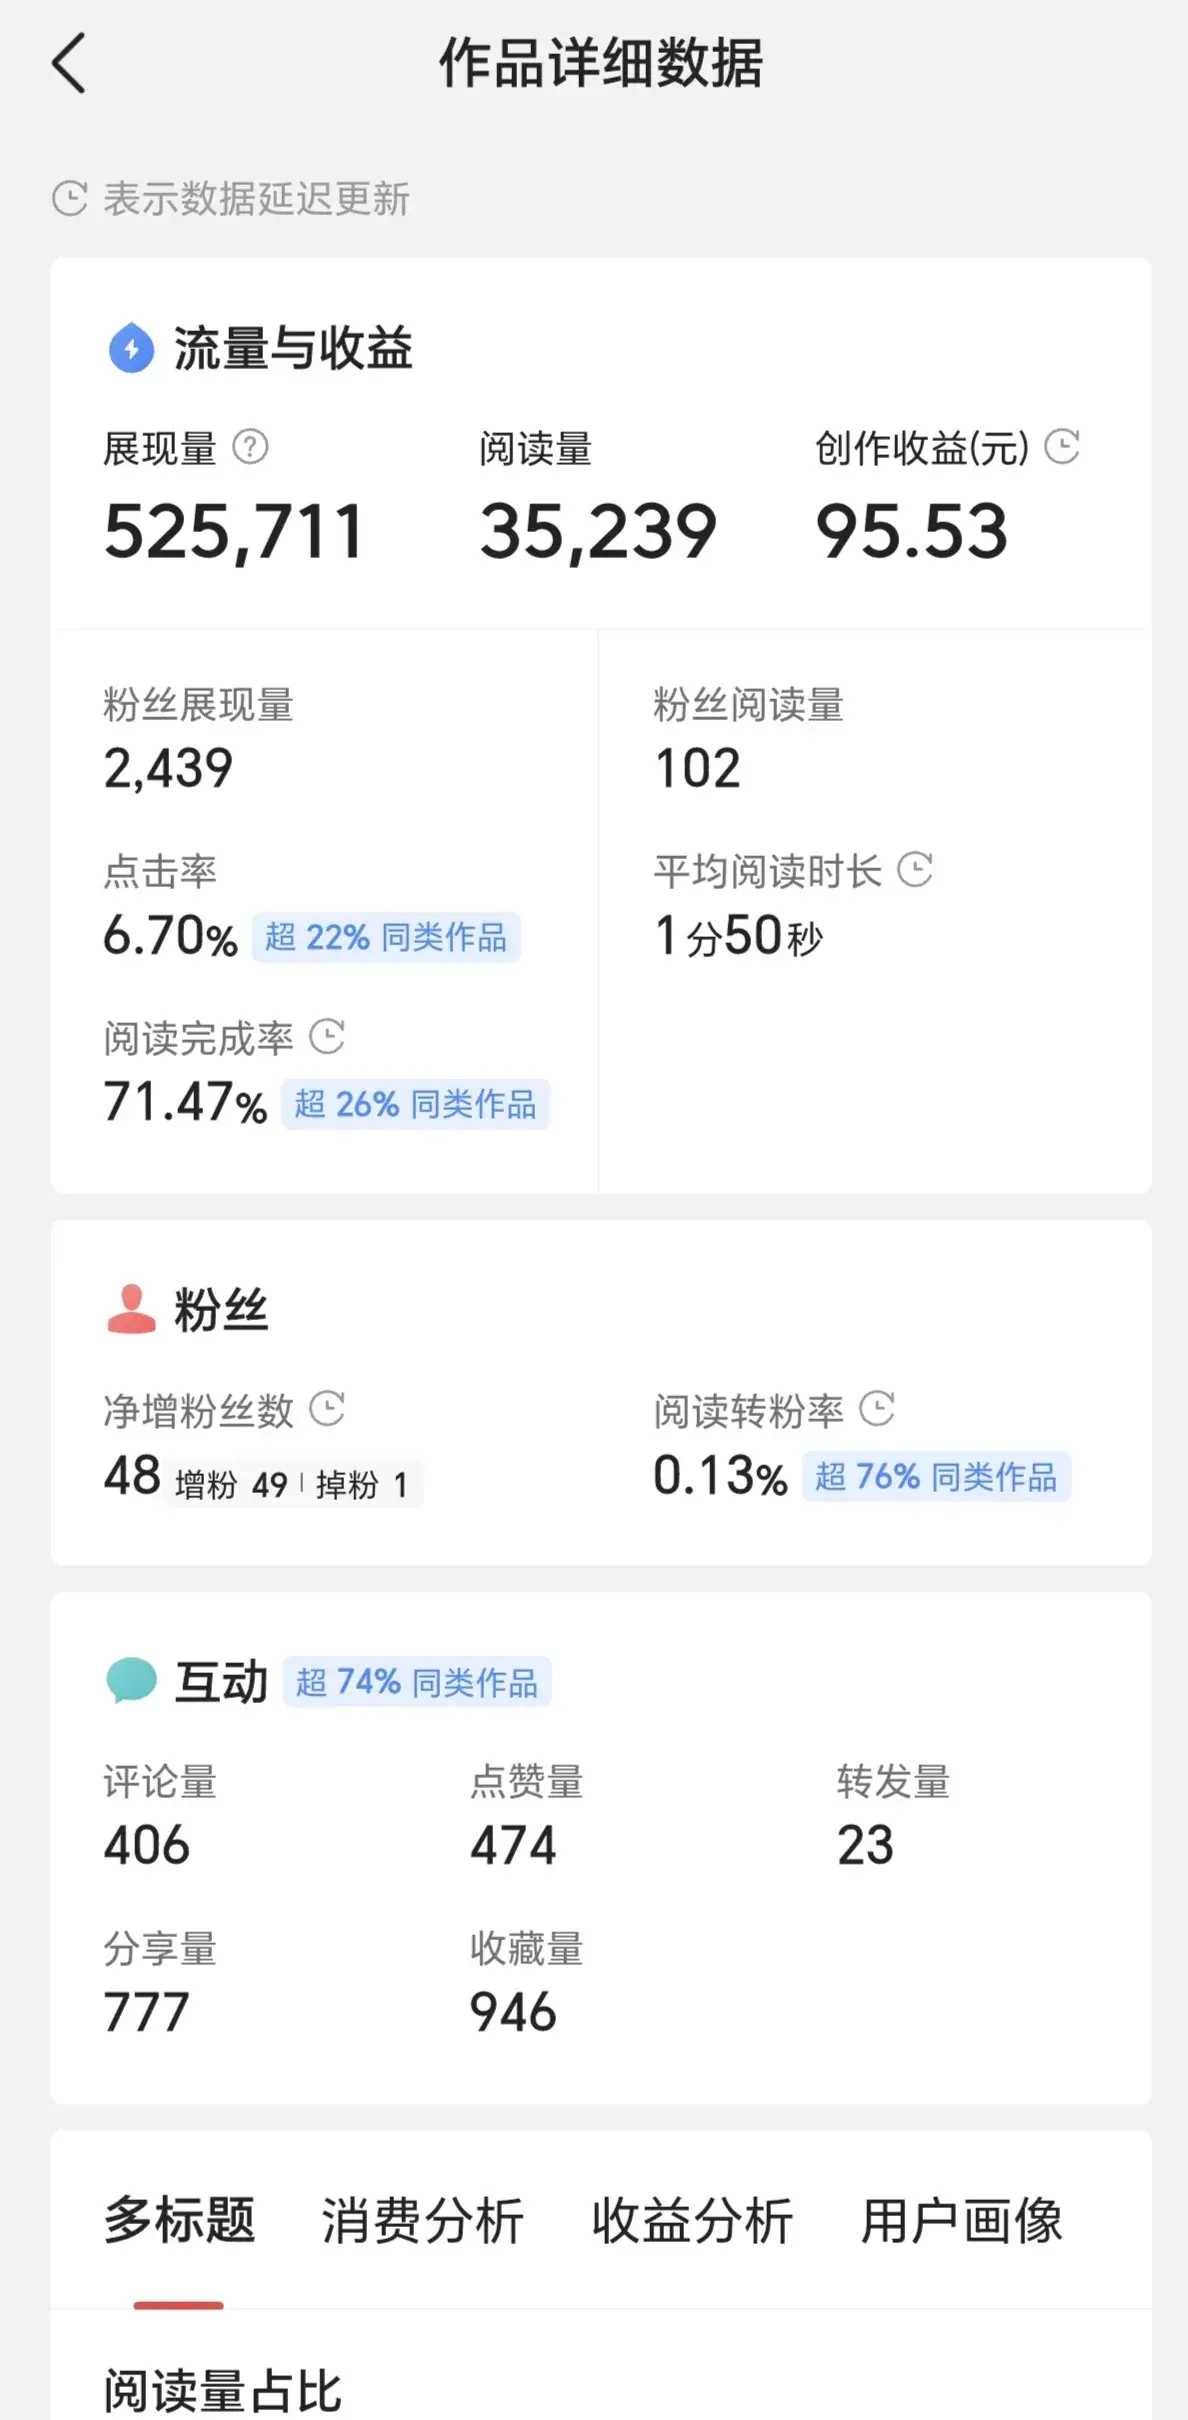Tap the clock icon next to 净增粉丝数
The width and height of the screenshot is (1188, 2420).
tap(327, 1409)
